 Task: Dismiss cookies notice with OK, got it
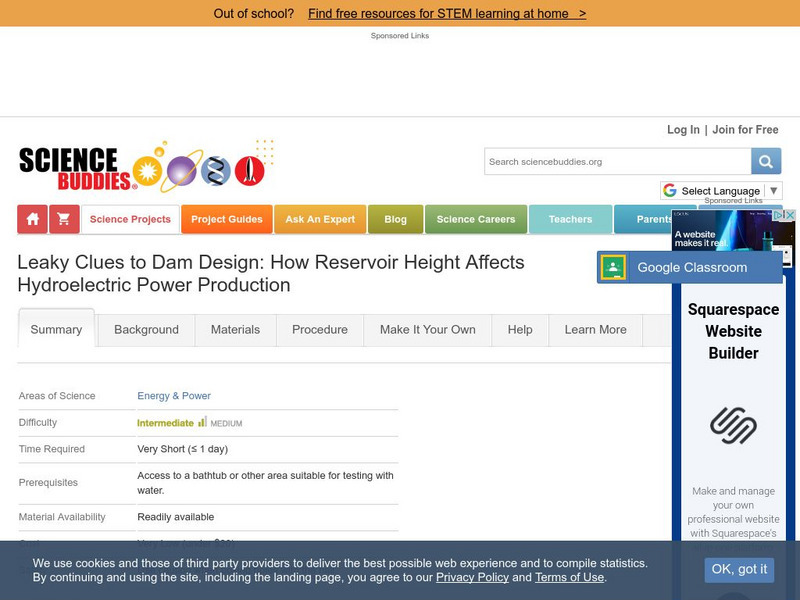click(739, 570)
